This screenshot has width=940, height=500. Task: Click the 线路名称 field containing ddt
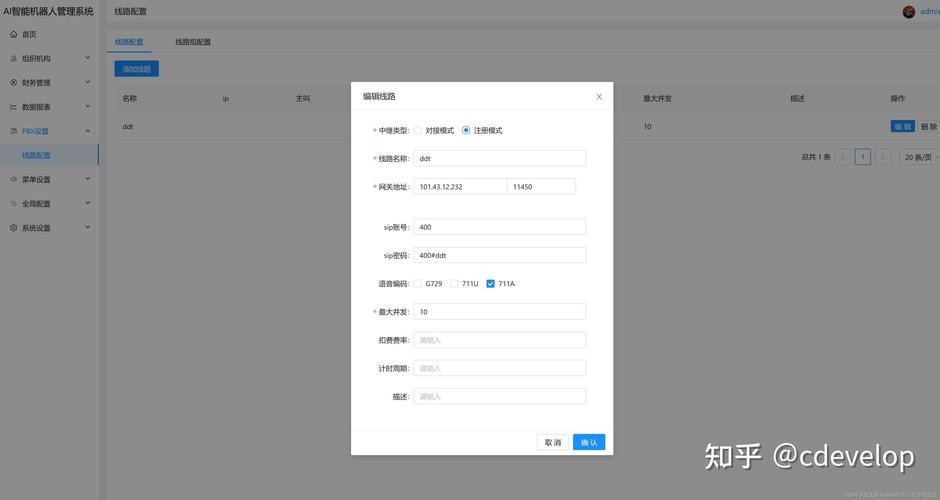(499, 158)
